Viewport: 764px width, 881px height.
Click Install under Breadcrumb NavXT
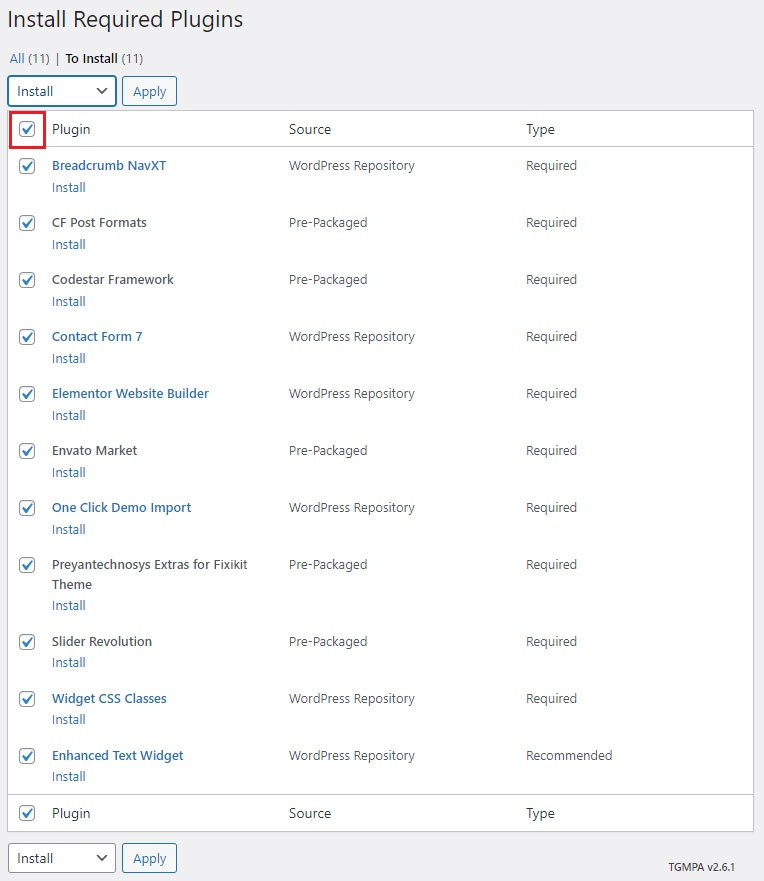click(69, 188)
